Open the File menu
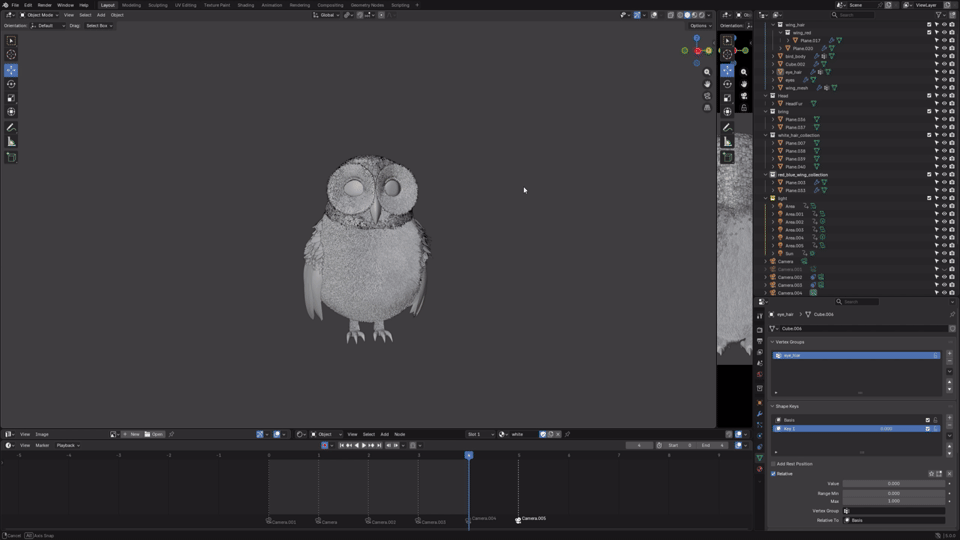The height and width of the screenshot is (540, 960). tap(15, 5)
